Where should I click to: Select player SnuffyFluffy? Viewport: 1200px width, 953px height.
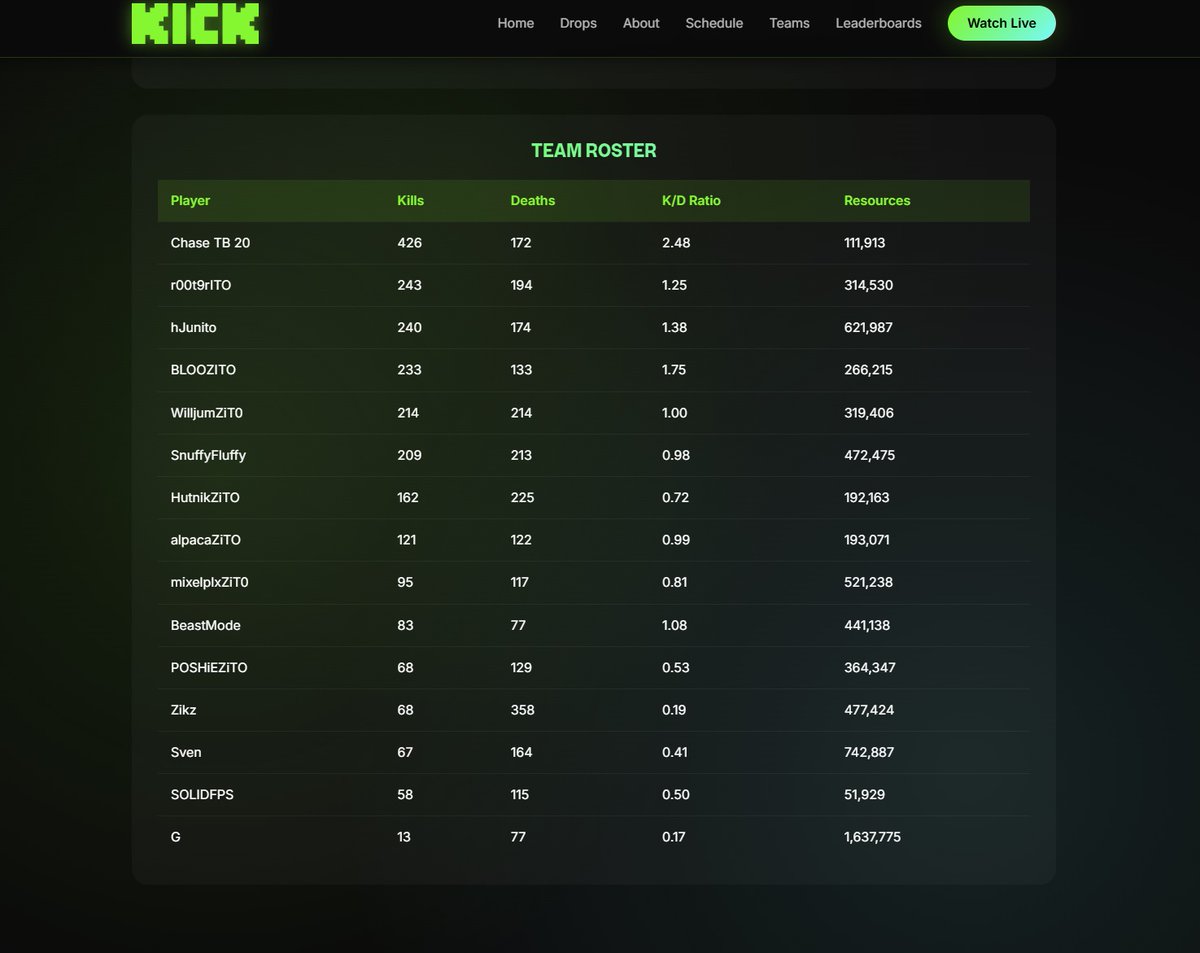tap(208, 455)
